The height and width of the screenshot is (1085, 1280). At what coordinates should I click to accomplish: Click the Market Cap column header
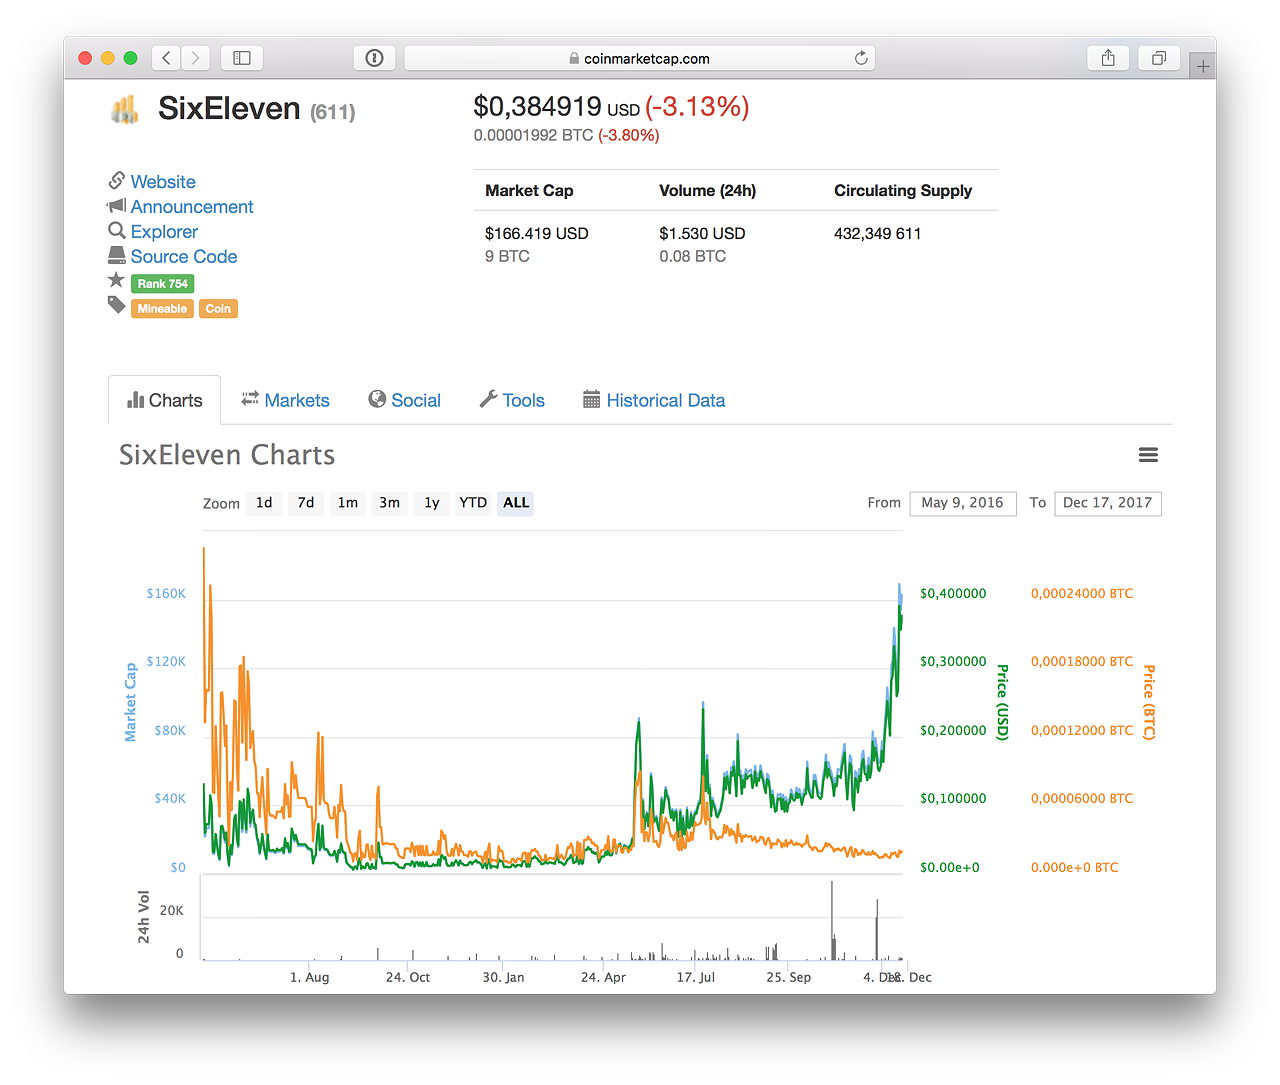tap(529, 190)
